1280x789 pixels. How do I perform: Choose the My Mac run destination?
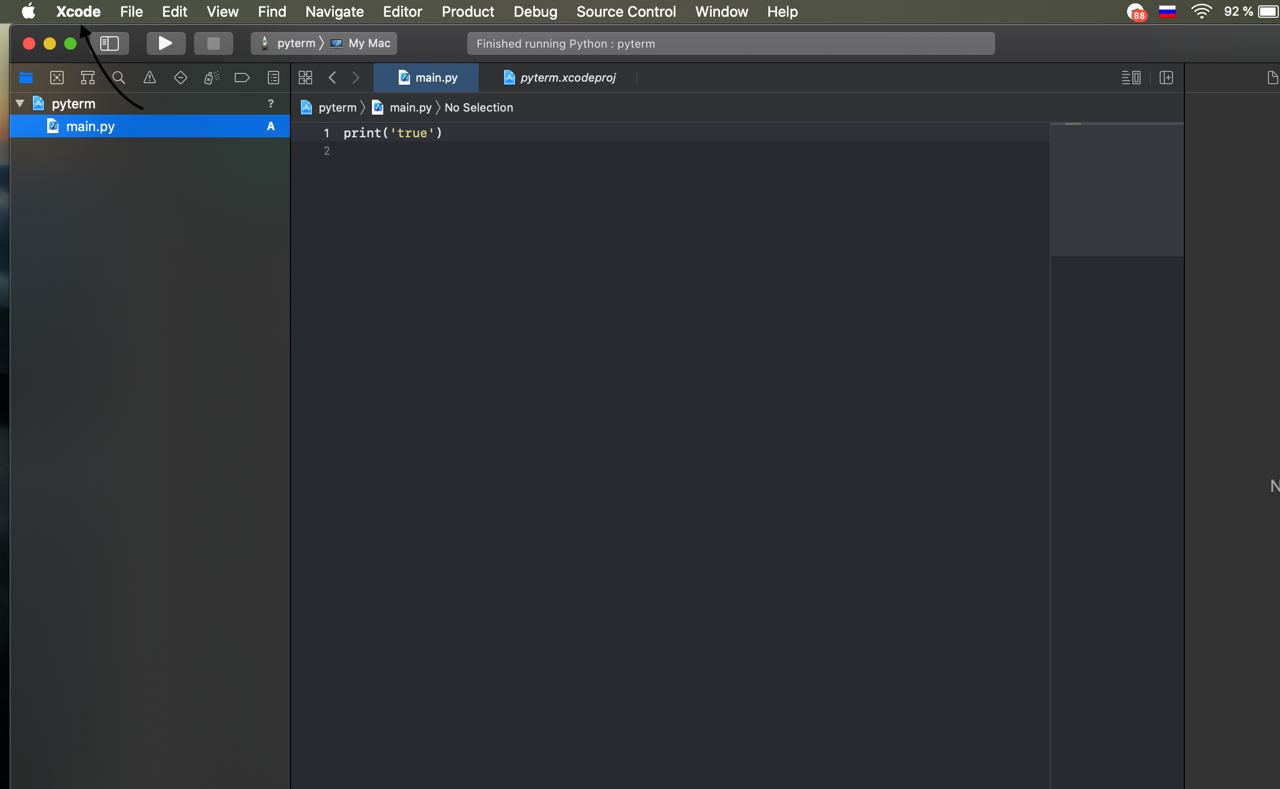pyautogui.click(x=361, y=43)
